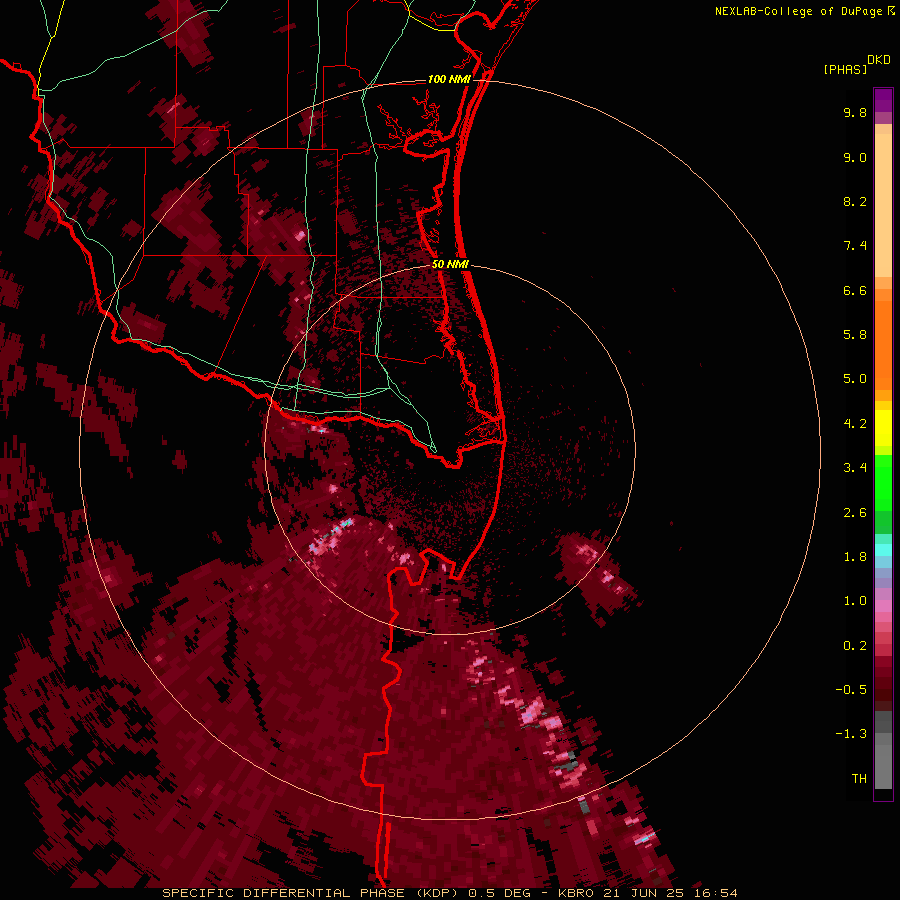Click the 2.6 scale label
Screen dimensions: 900x900
click(x=855, y=513)
